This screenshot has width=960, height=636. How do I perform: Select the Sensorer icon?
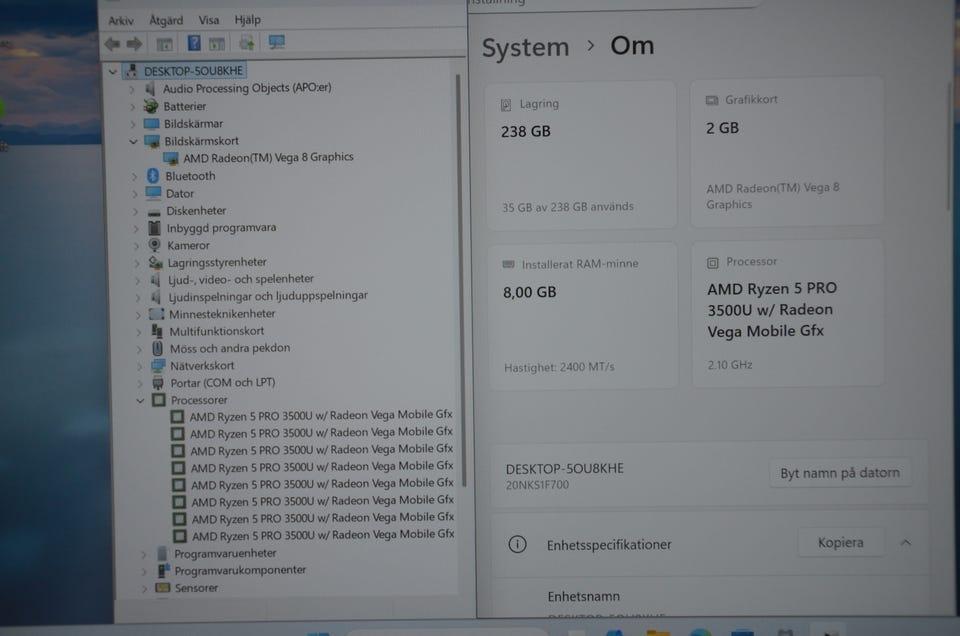coord(162,588)
